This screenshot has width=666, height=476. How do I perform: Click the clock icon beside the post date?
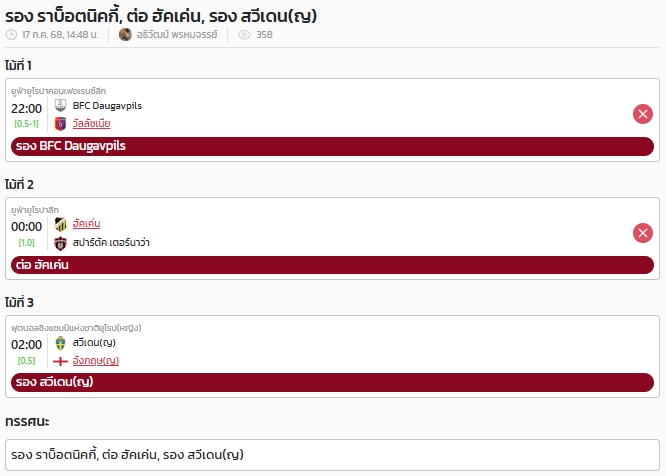click(11, 35)
